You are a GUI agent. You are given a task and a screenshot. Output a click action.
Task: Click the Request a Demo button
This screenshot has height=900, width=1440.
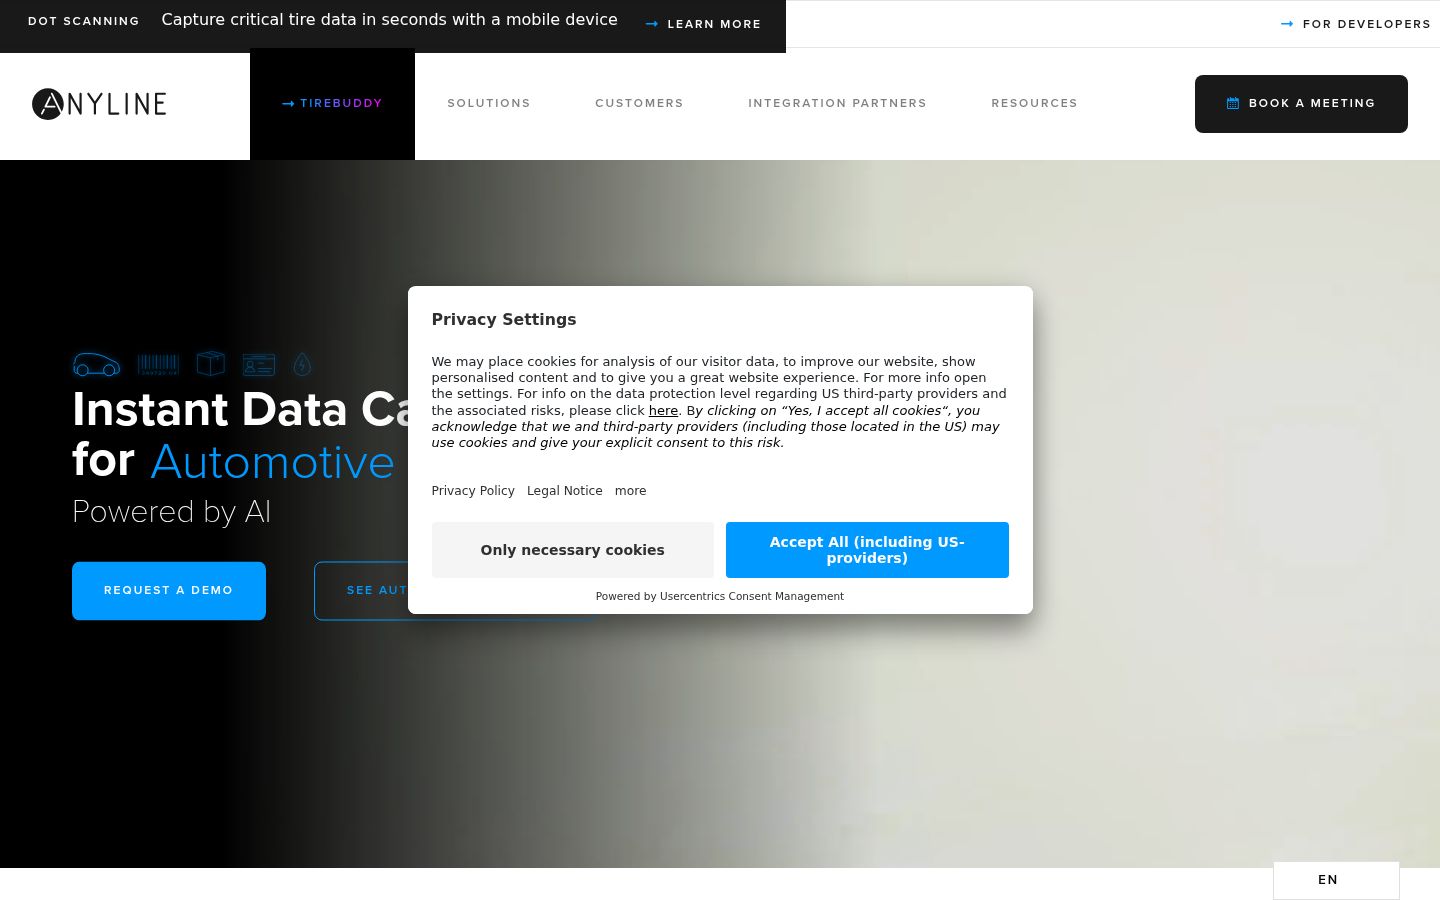click(x=169, y=591)
